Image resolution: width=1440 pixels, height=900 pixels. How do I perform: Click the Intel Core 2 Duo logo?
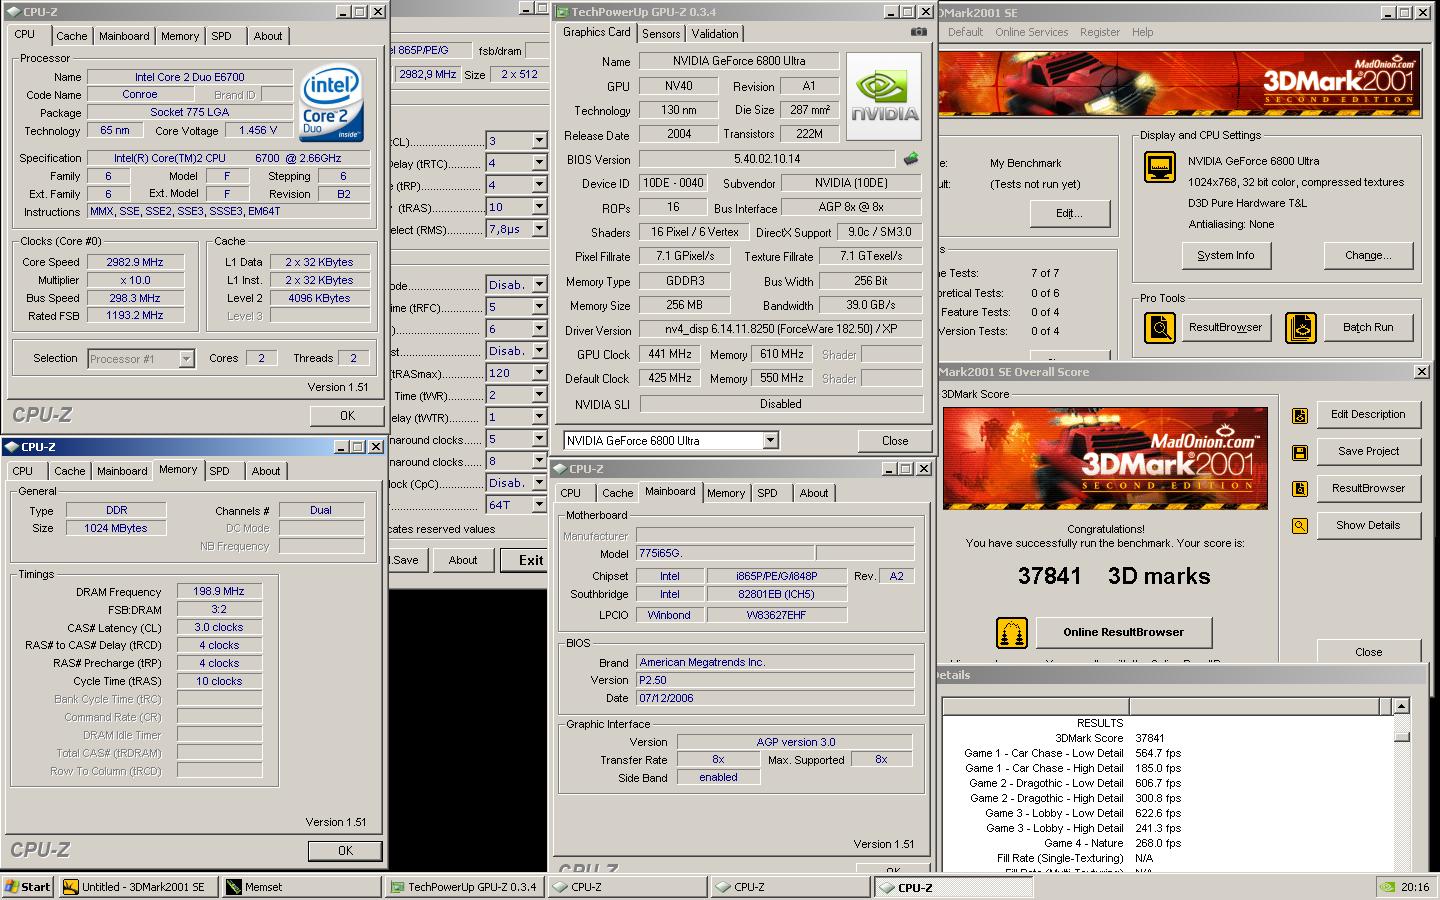tap(332, 104)
